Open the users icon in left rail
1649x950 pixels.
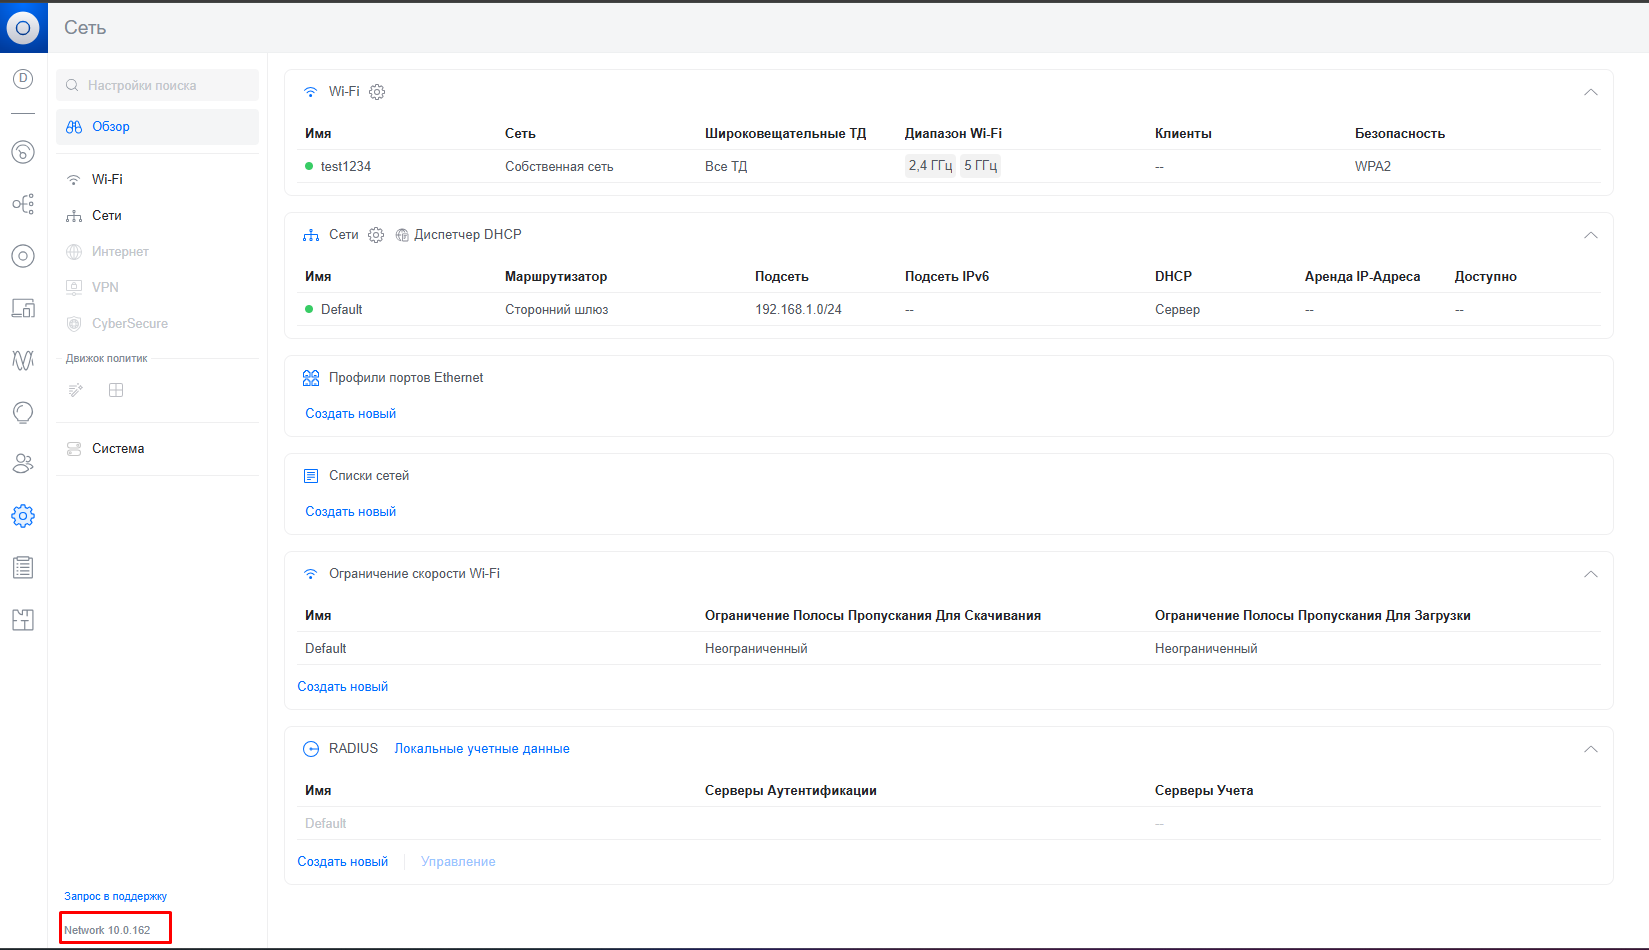click(23, 463)
